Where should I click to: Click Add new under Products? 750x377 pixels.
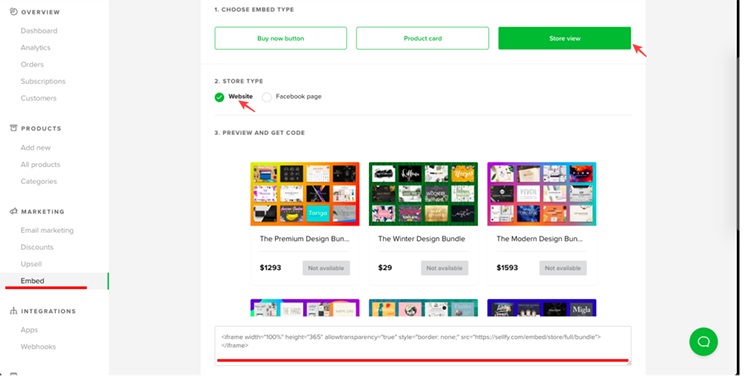[35, 147]
